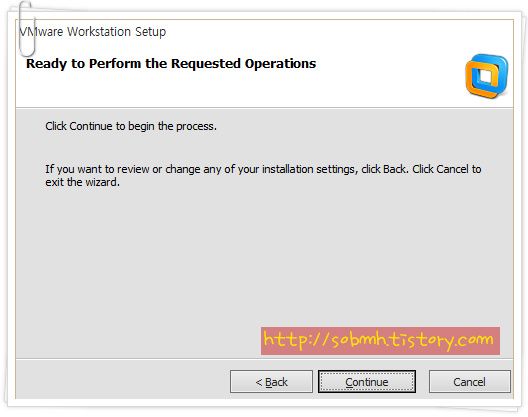Screen dimensions: 528x417
Task: Click the VMware Workstation logo icon
Action: [487, 76]
